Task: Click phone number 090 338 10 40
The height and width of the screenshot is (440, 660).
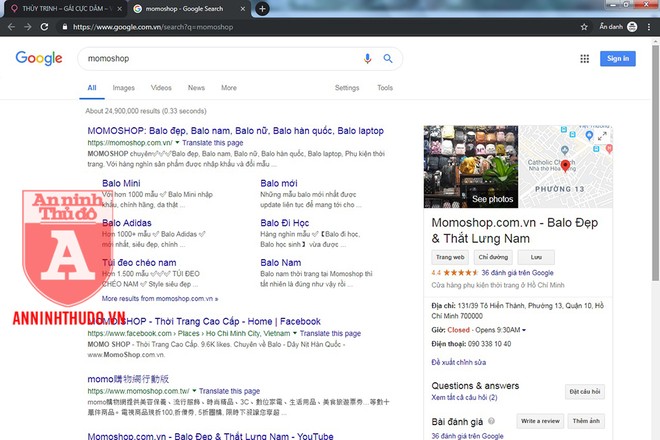Action: click(x=490, y=344)
